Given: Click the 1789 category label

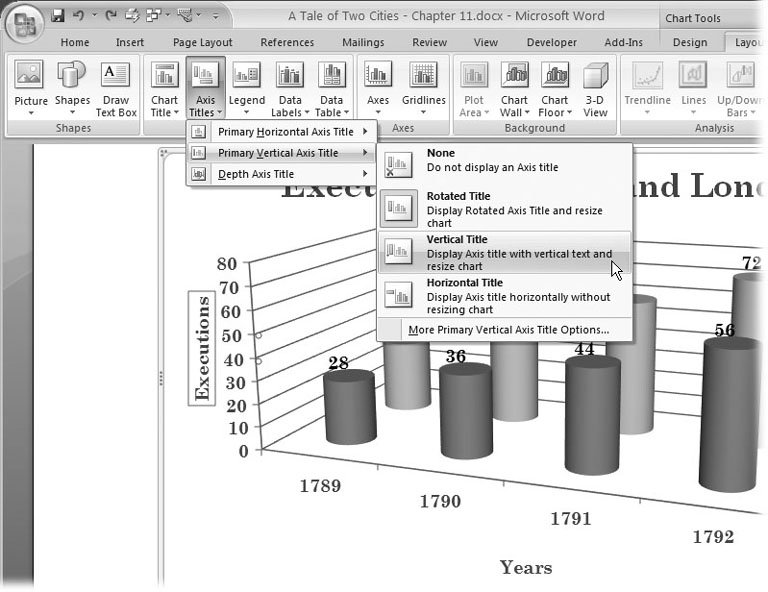Looking at the screenshot, I should click(x=320, y=486).
